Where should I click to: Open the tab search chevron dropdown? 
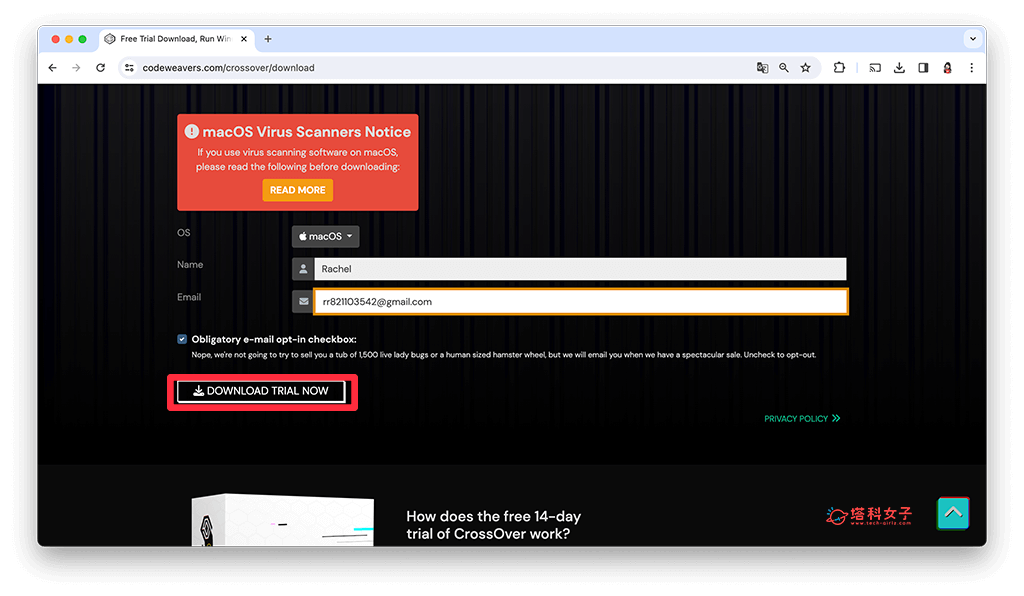click(972, 39)
